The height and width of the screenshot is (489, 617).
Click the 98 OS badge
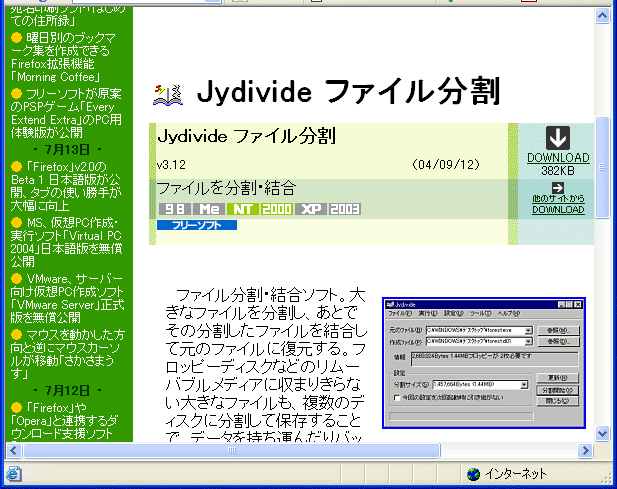[175, 209]
